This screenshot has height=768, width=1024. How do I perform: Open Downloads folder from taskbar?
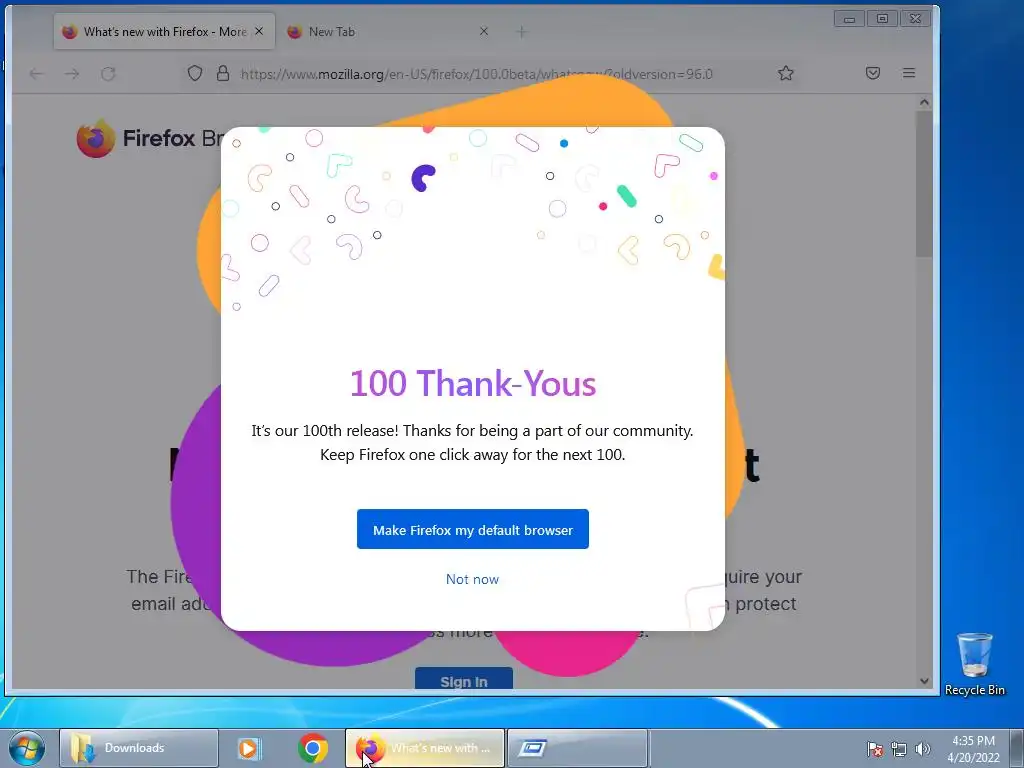[x=138, y=748]
